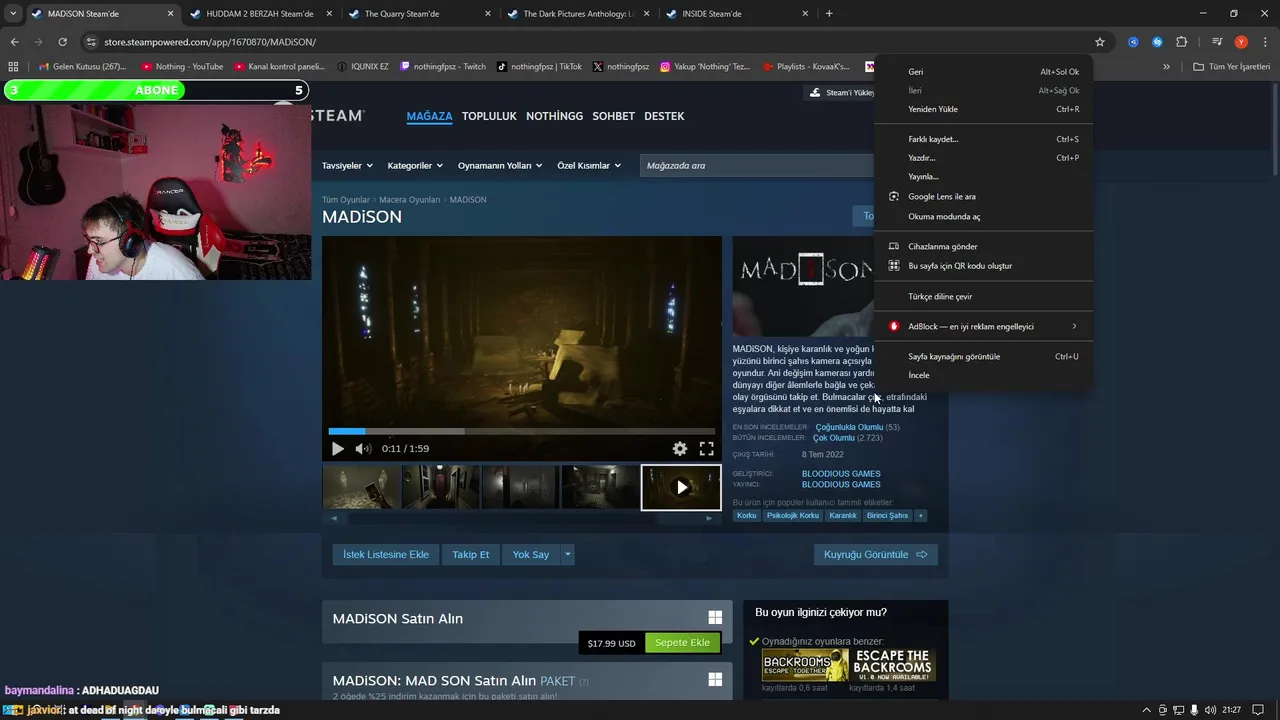The height and width of the screenshot is (720, 1280).
Task: Choose Türkçe diline çevir
Action: click(984, 296)
